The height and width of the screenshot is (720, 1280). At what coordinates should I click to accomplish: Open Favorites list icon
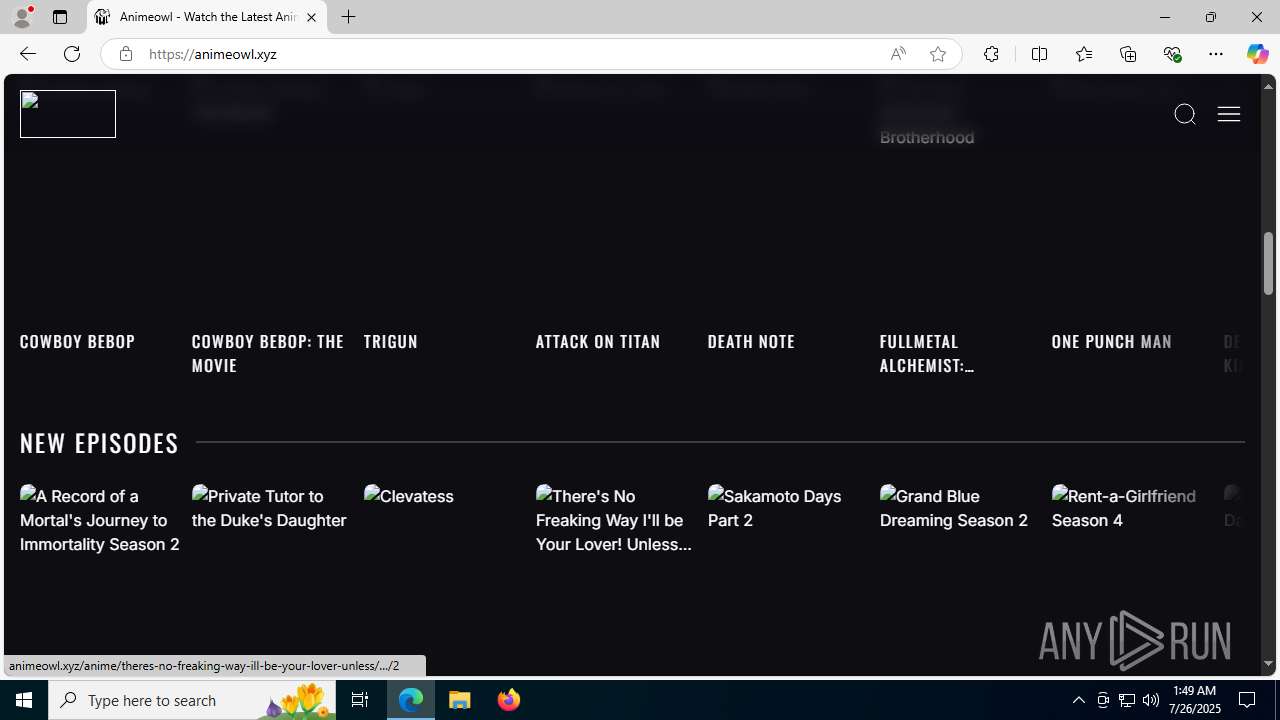click(x=1084, y=54)
